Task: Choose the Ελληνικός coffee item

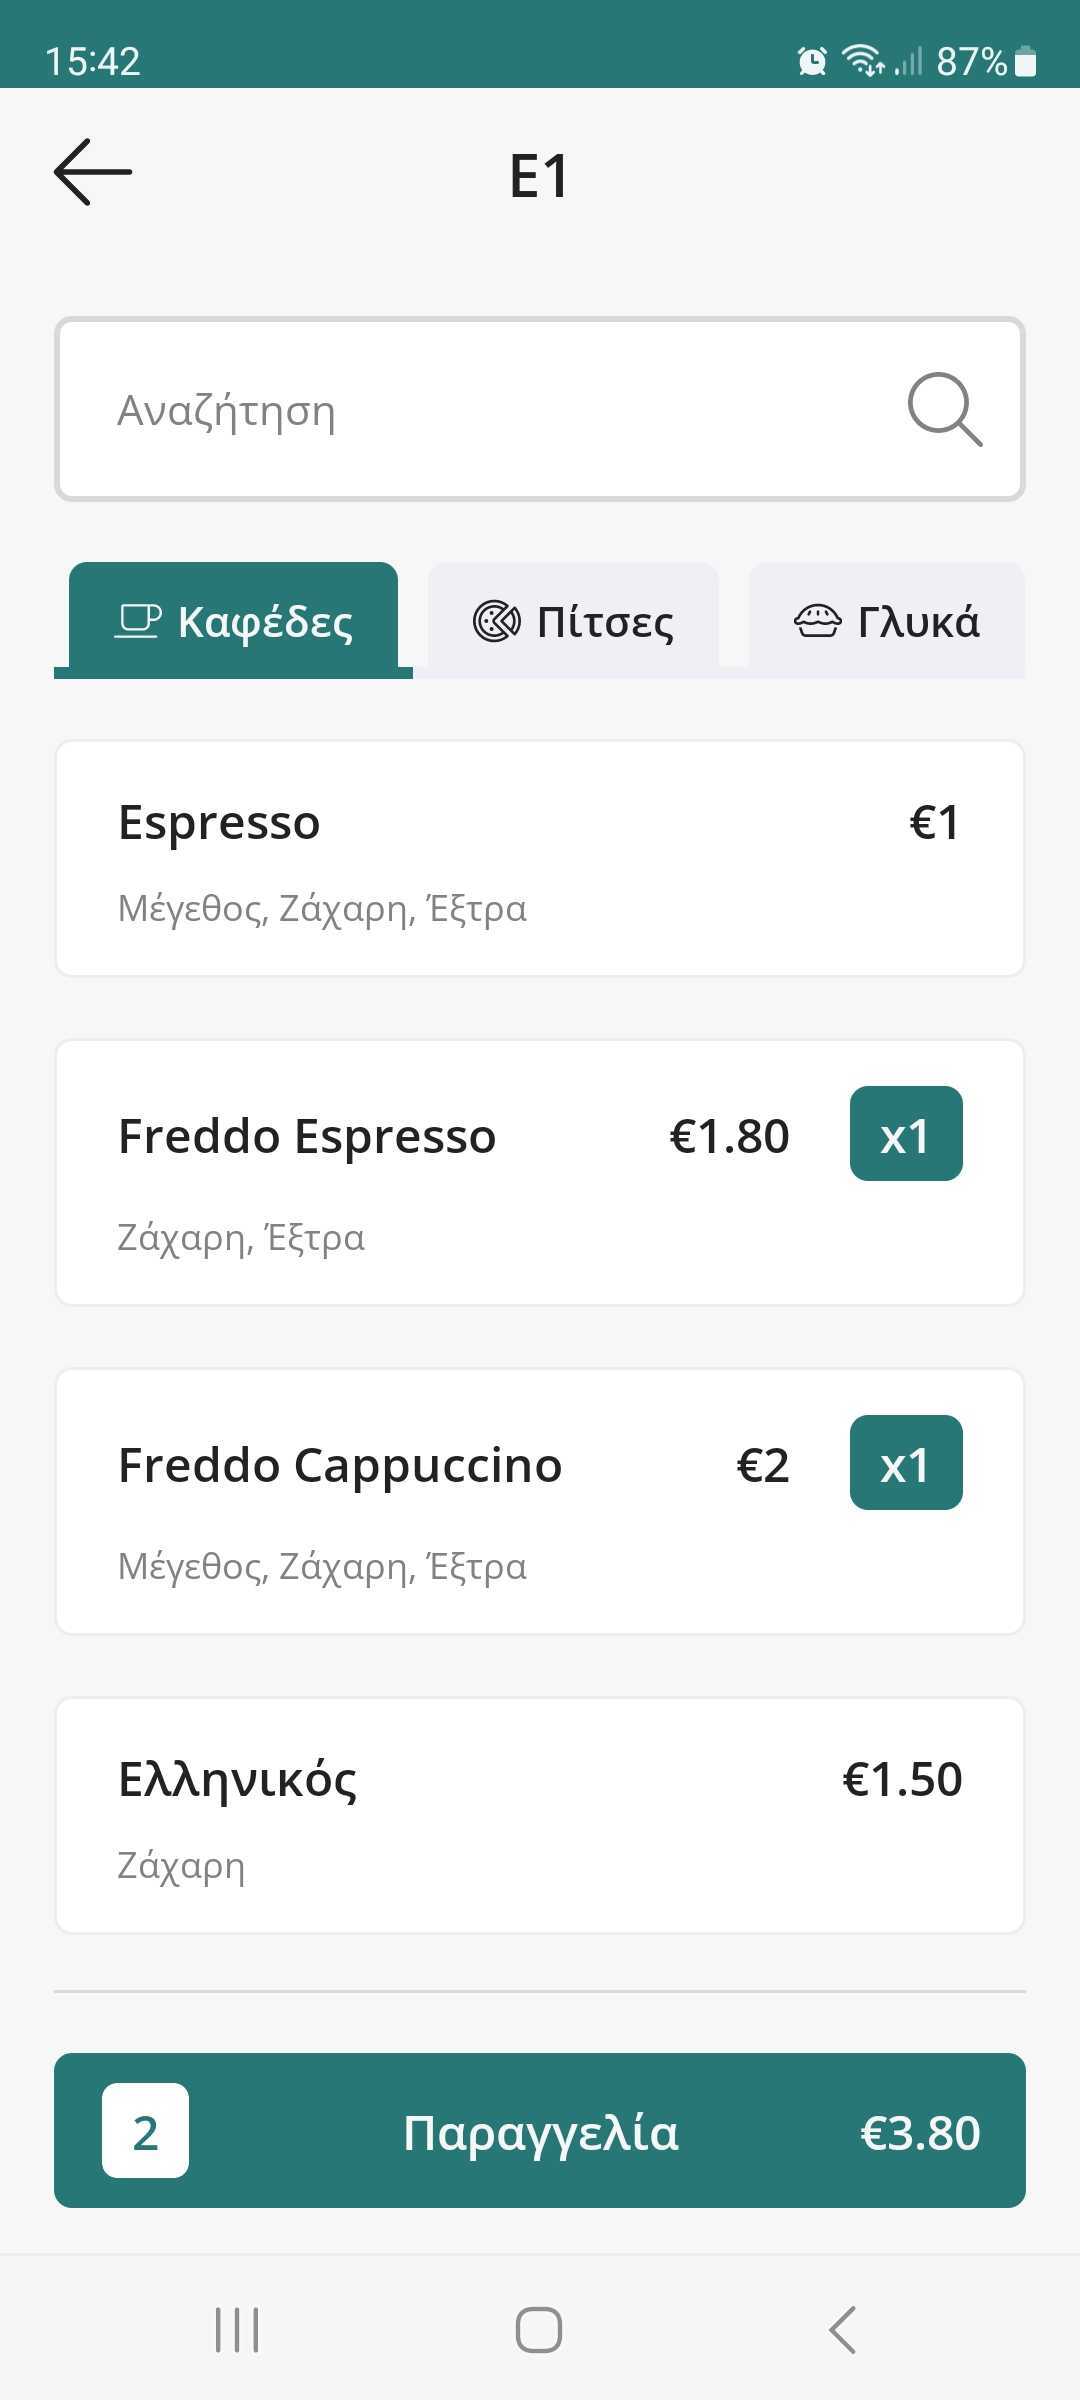Action: point(540,1815)
